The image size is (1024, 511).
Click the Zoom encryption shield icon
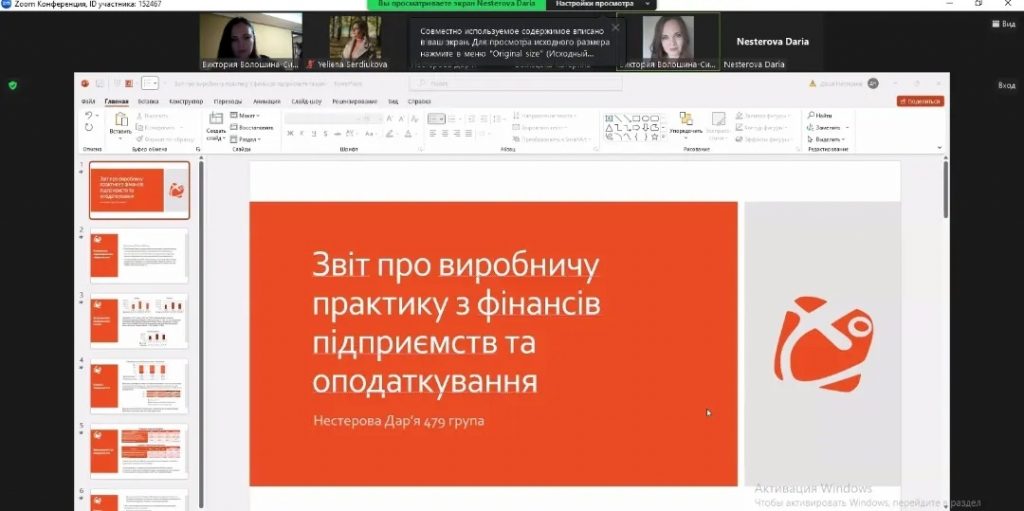click(12, 85)
